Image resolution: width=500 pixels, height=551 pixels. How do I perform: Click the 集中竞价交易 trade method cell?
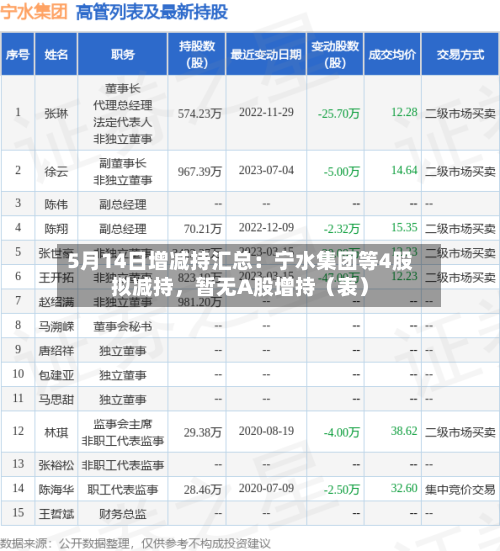[x=460, y=490]
